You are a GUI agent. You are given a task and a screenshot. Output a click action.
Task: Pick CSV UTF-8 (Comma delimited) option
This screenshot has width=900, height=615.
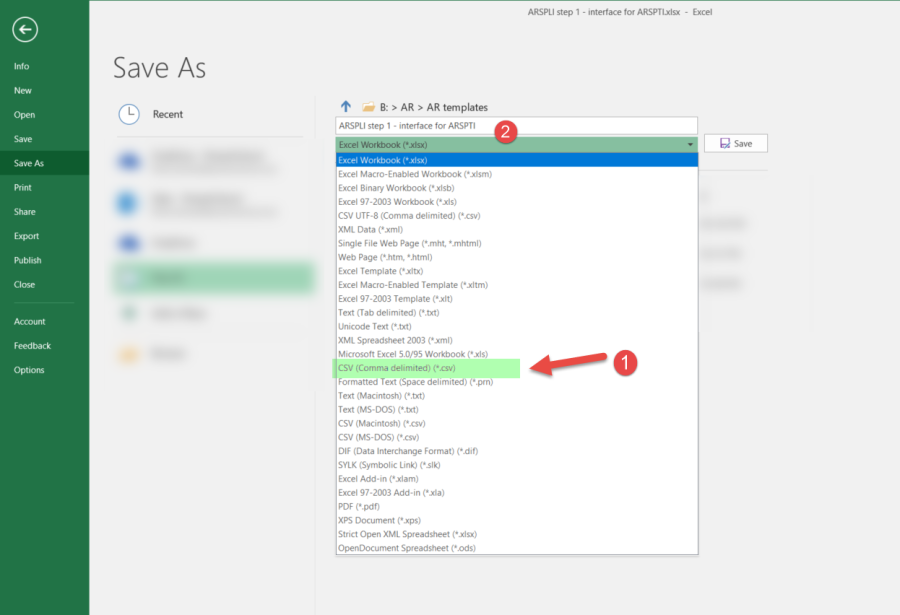409,215
